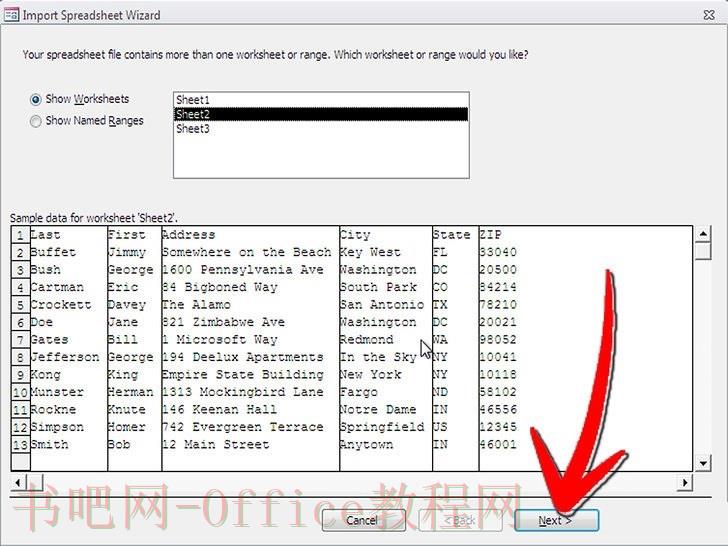Click the 'Springfield' city cell
728x546 pixels.
(386, 427)
